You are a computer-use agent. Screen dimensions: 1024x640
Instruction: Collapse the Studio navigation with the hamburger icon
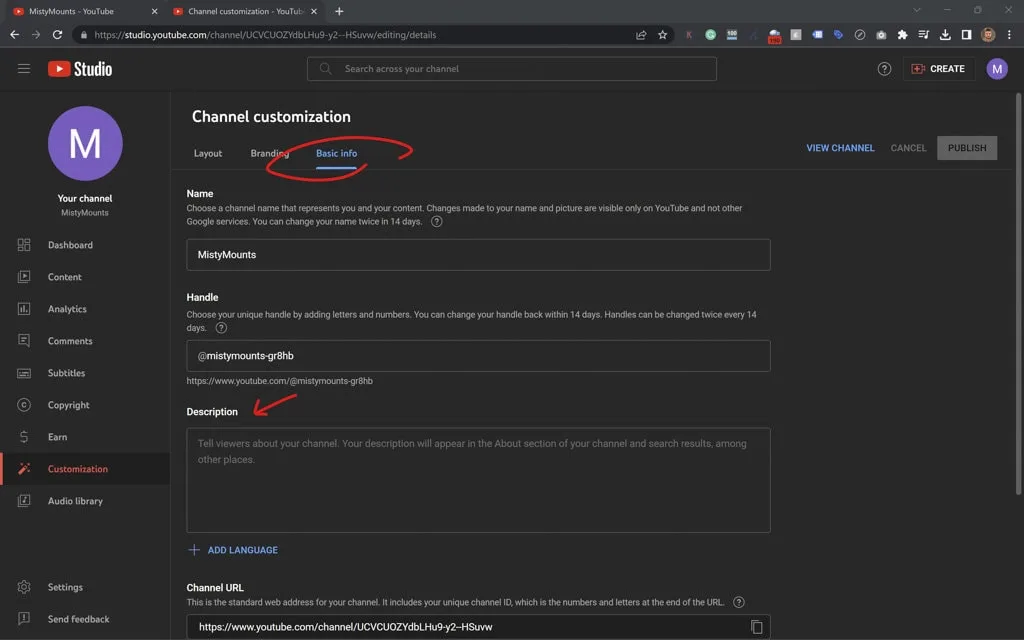tap(24, 69)
